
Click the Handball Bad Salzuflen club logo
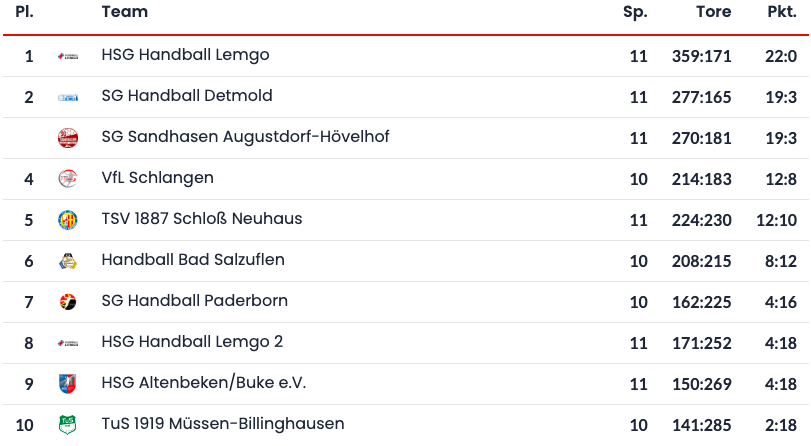(x=68, y=261)
